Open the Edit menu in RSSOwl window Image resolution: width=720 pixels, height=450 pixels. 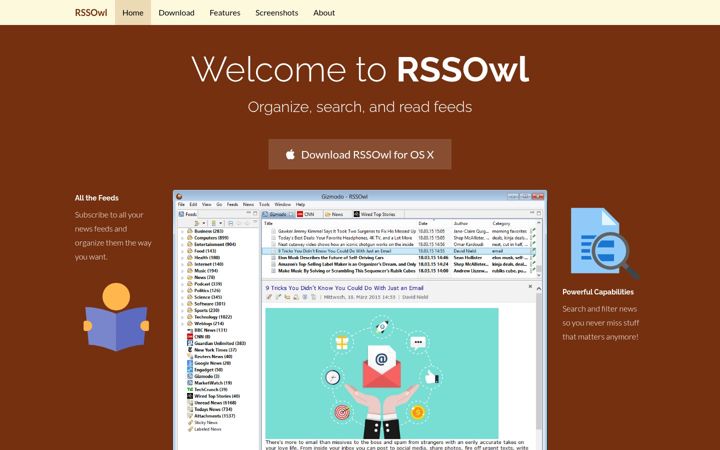pyautogui.click(x=193, y=204)
